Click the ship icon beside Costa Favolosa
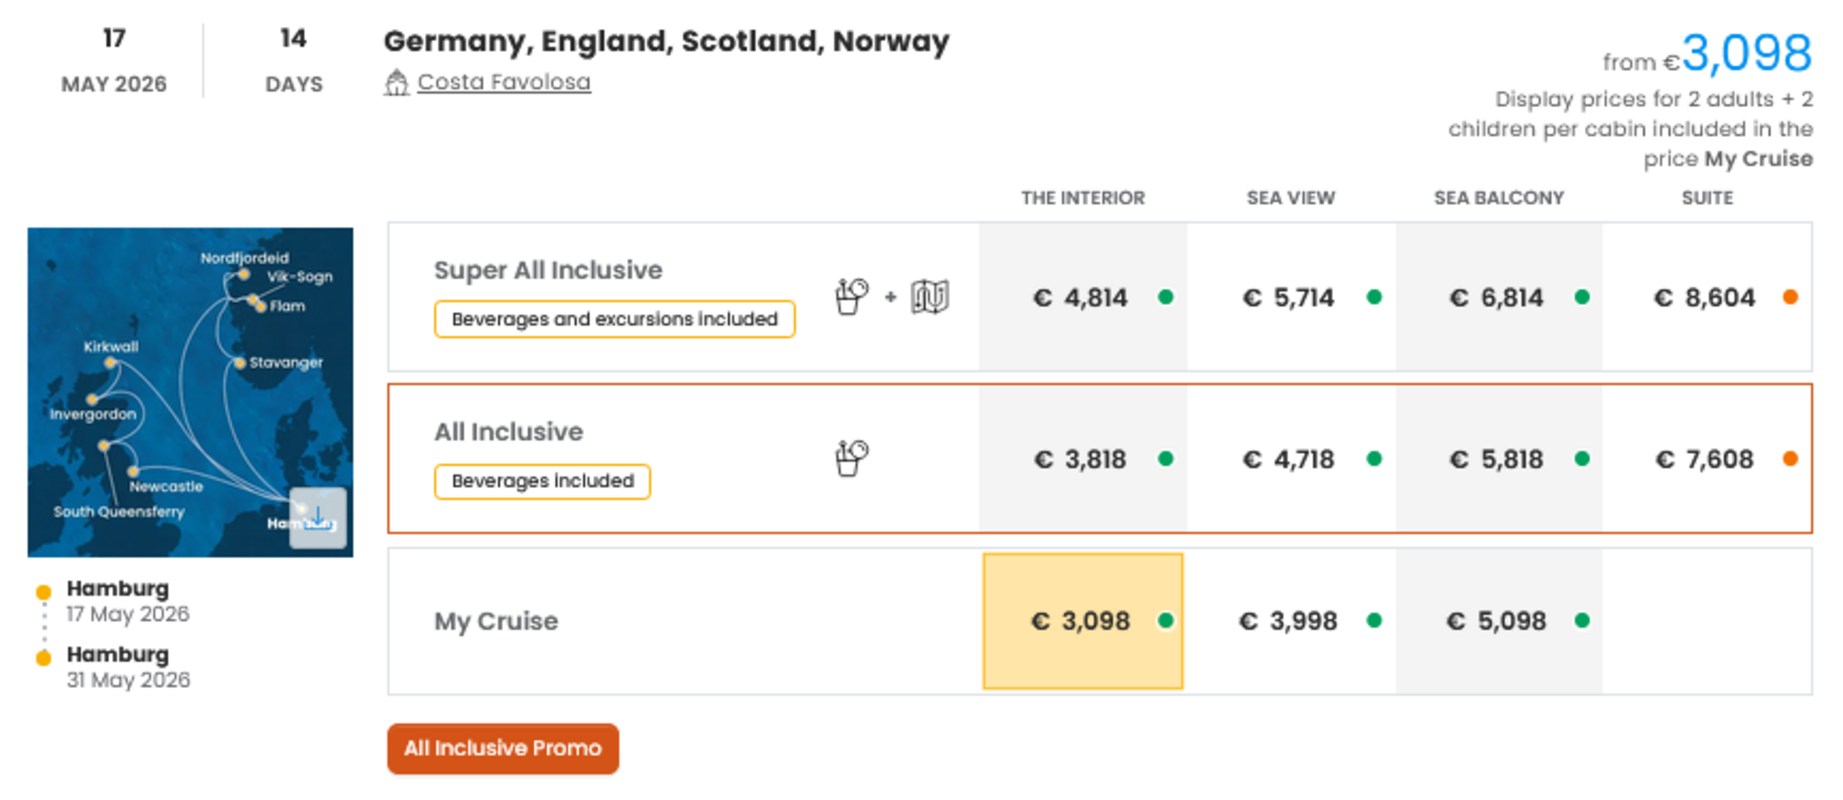The width and height of the screenshot is (1843, 800). 396,83
